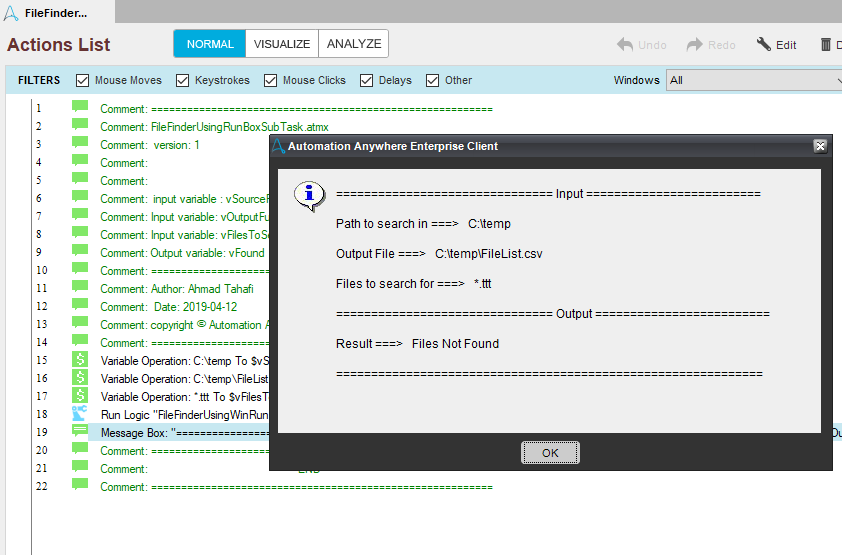Toggle the Delays filter checkbox

[366, 81]
